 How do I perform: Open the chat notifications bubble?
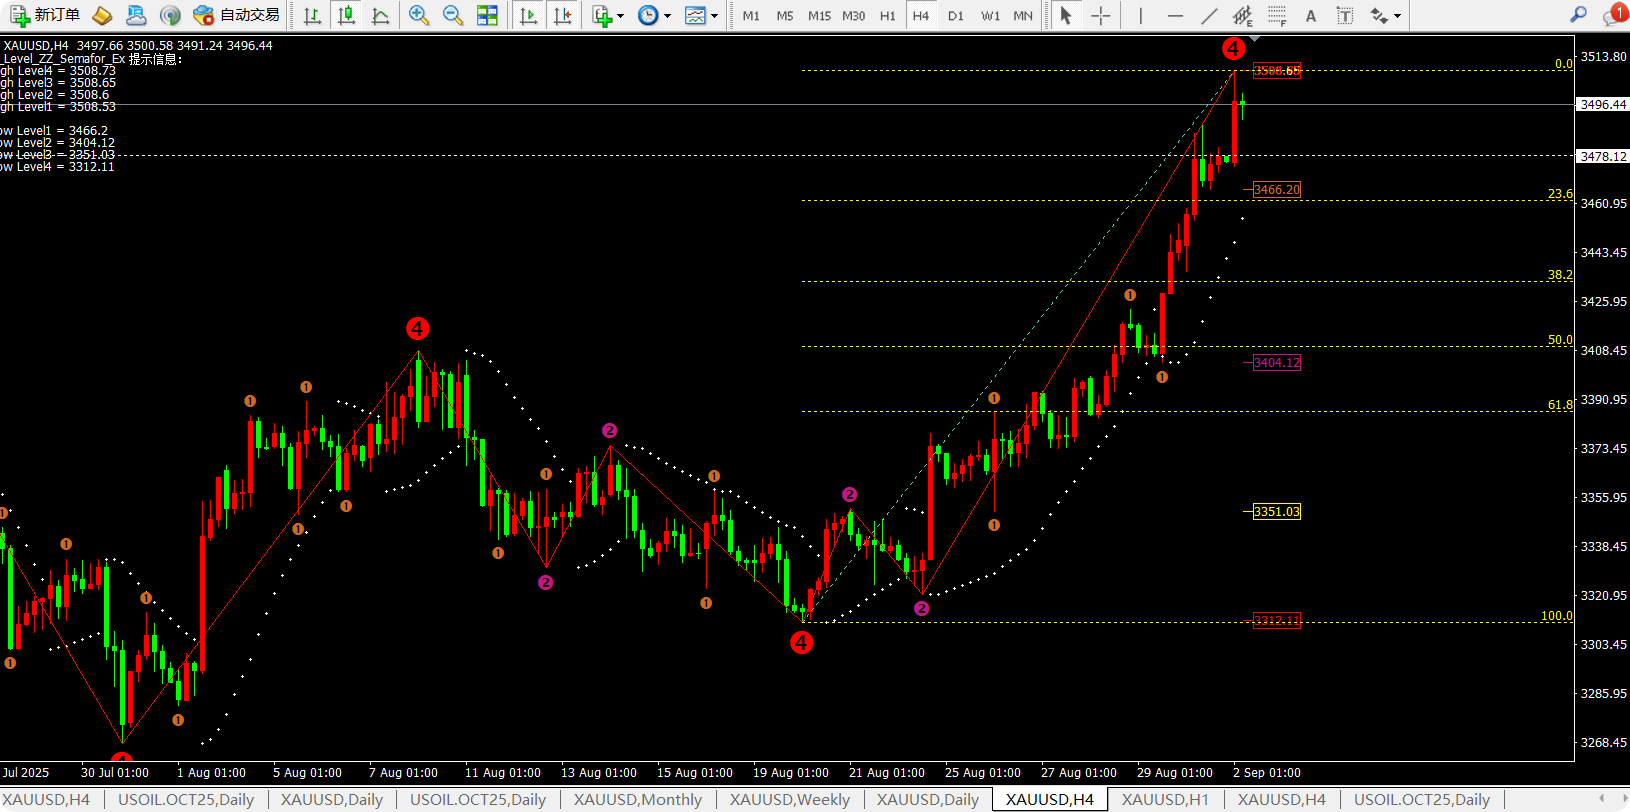coord(1614,15)
